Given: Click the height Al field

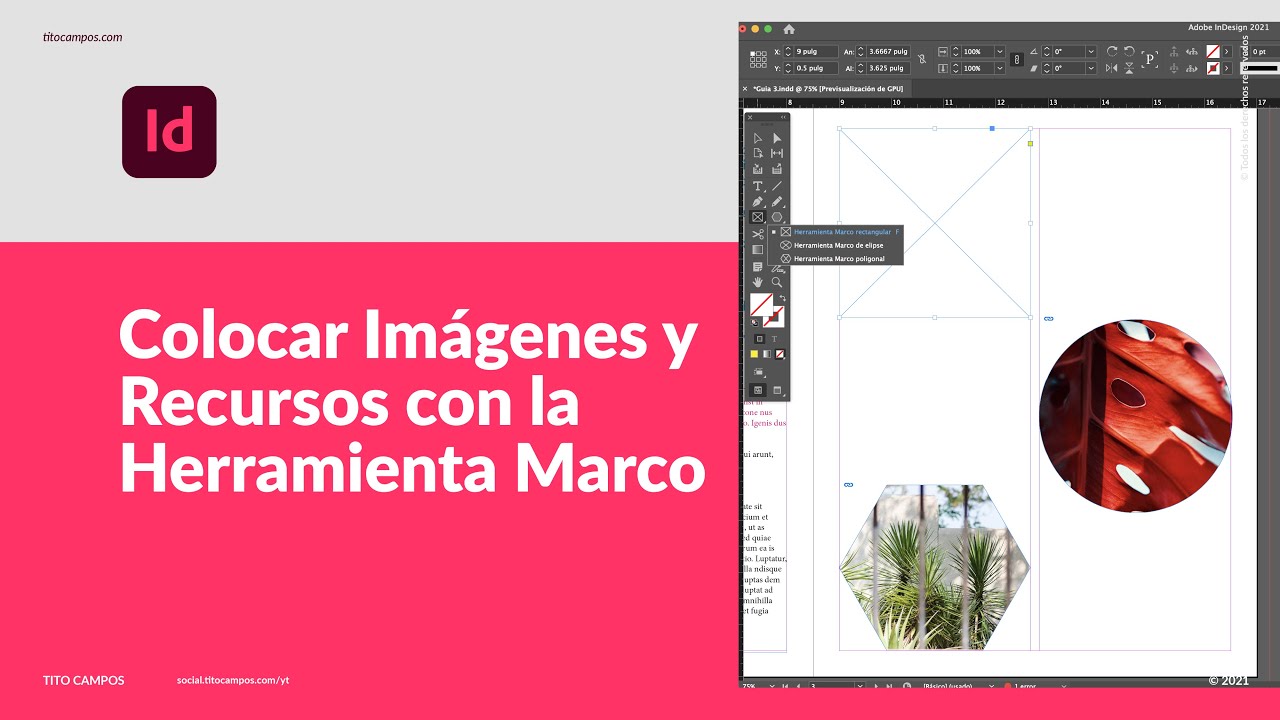Looking at the screenshot, I should (x=888, y=68).
